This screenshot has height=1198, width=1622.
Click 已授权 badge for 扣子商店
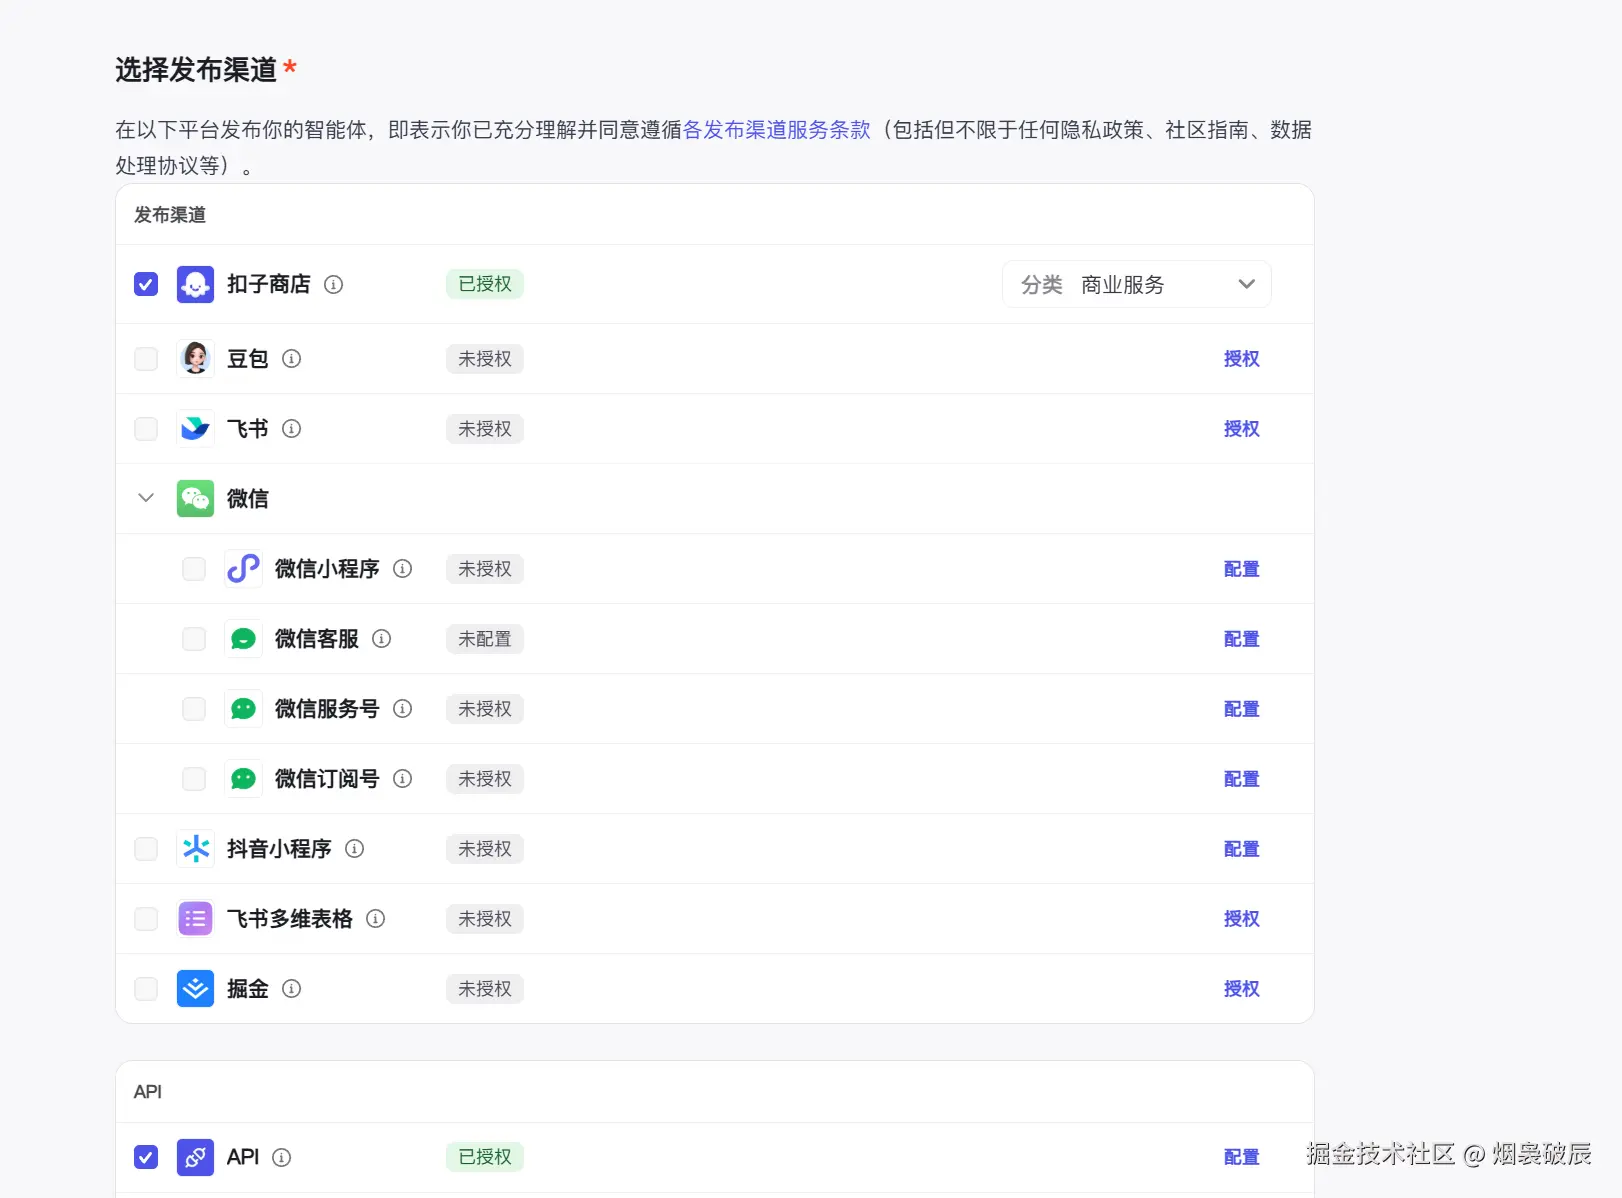pos(485,284)
